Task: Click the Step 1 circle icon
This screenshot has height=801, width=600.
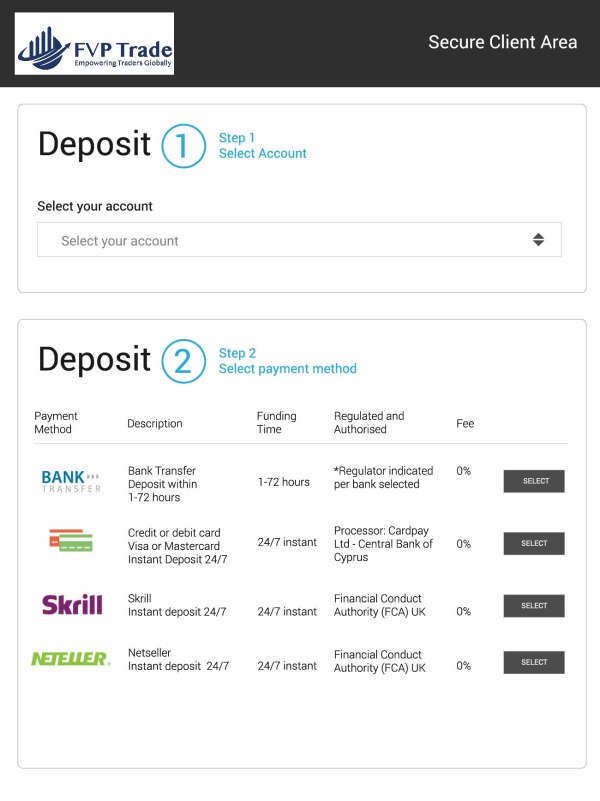Action: click(x=183, y=146)
